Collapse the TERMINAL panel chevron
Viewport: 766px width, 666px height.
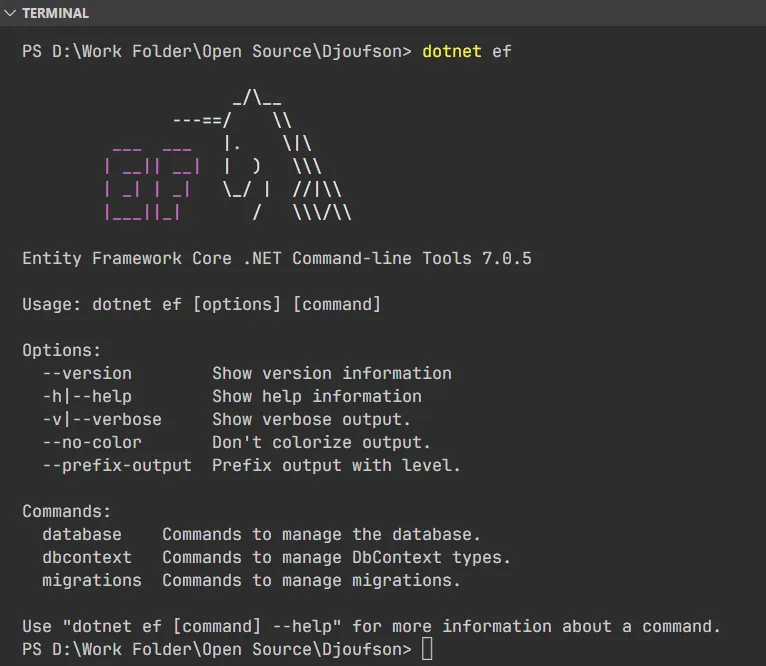click(x=10, y=13)
